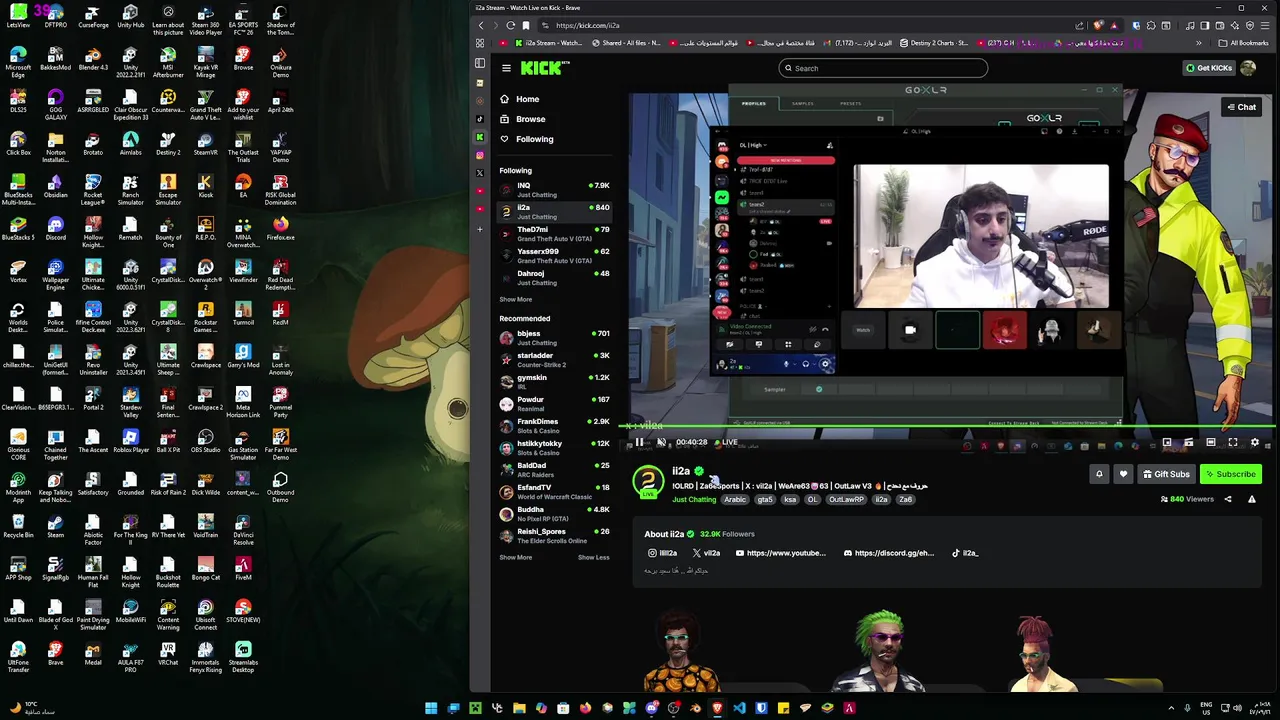The height and width of the screenshot is (720, 1280).
Task: Open All Bookmarks folder
Action: 1245,43
